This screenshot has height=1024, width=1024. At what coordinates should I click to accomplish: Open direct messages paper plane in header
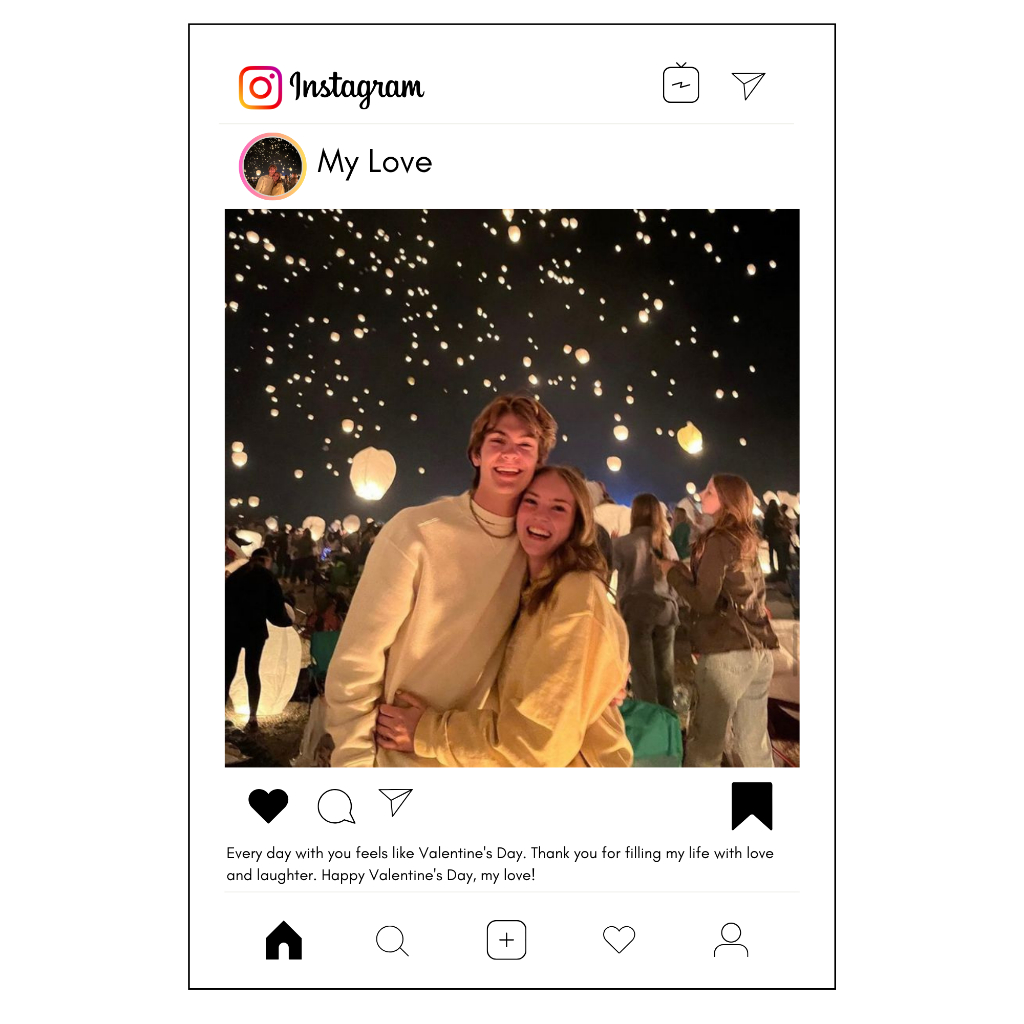click(x=748, y=85)
